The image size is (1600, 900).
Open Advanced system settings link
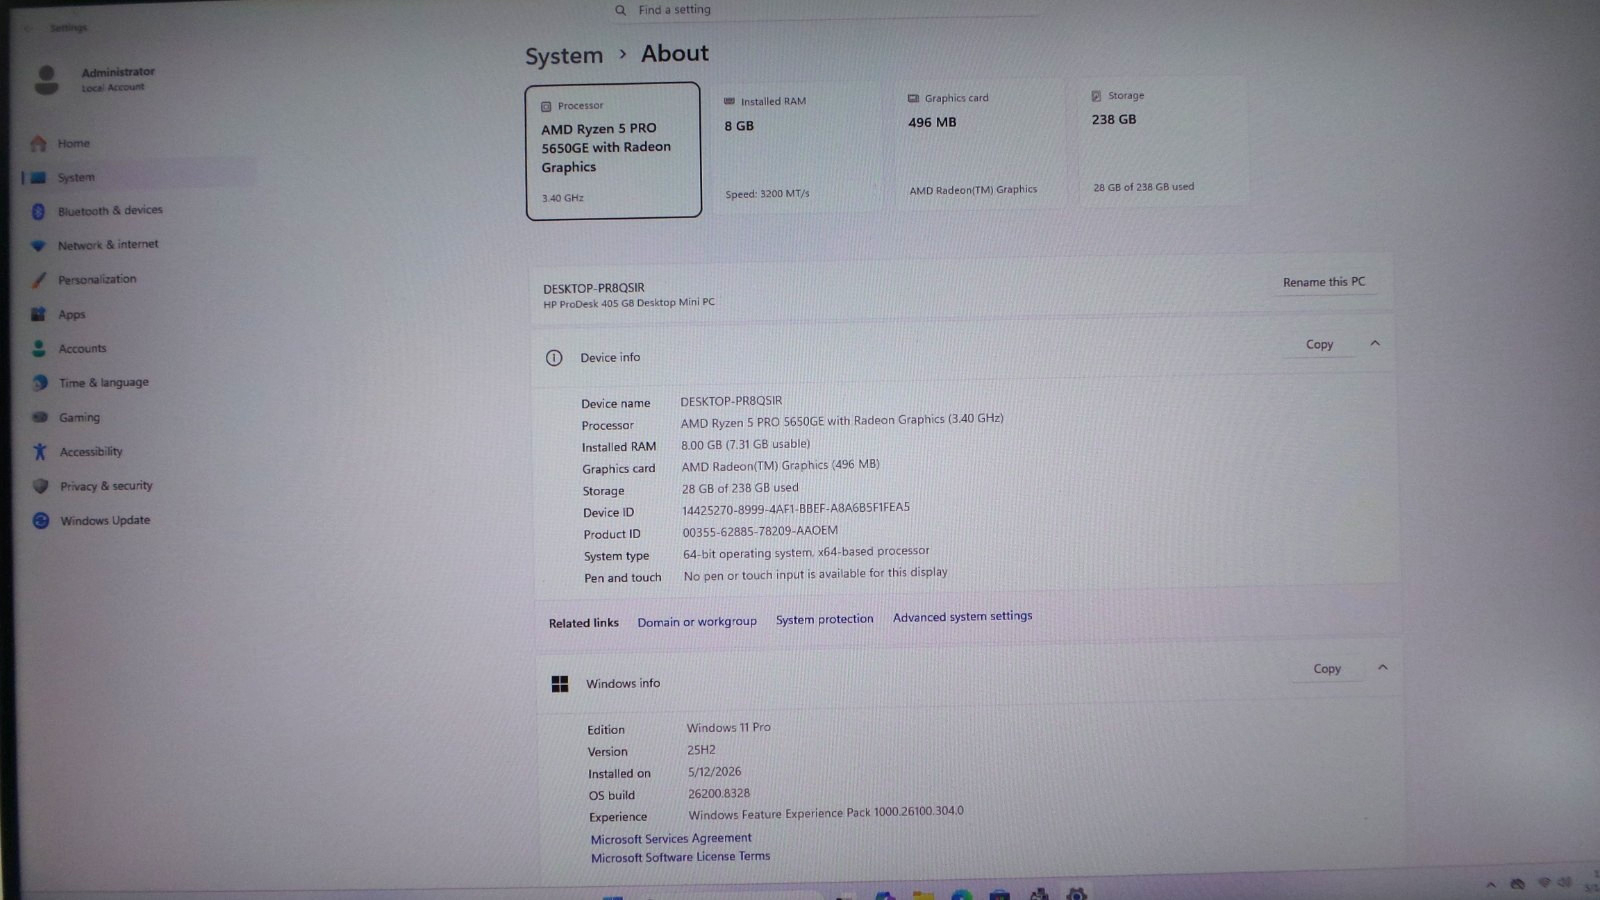point(962,617)
